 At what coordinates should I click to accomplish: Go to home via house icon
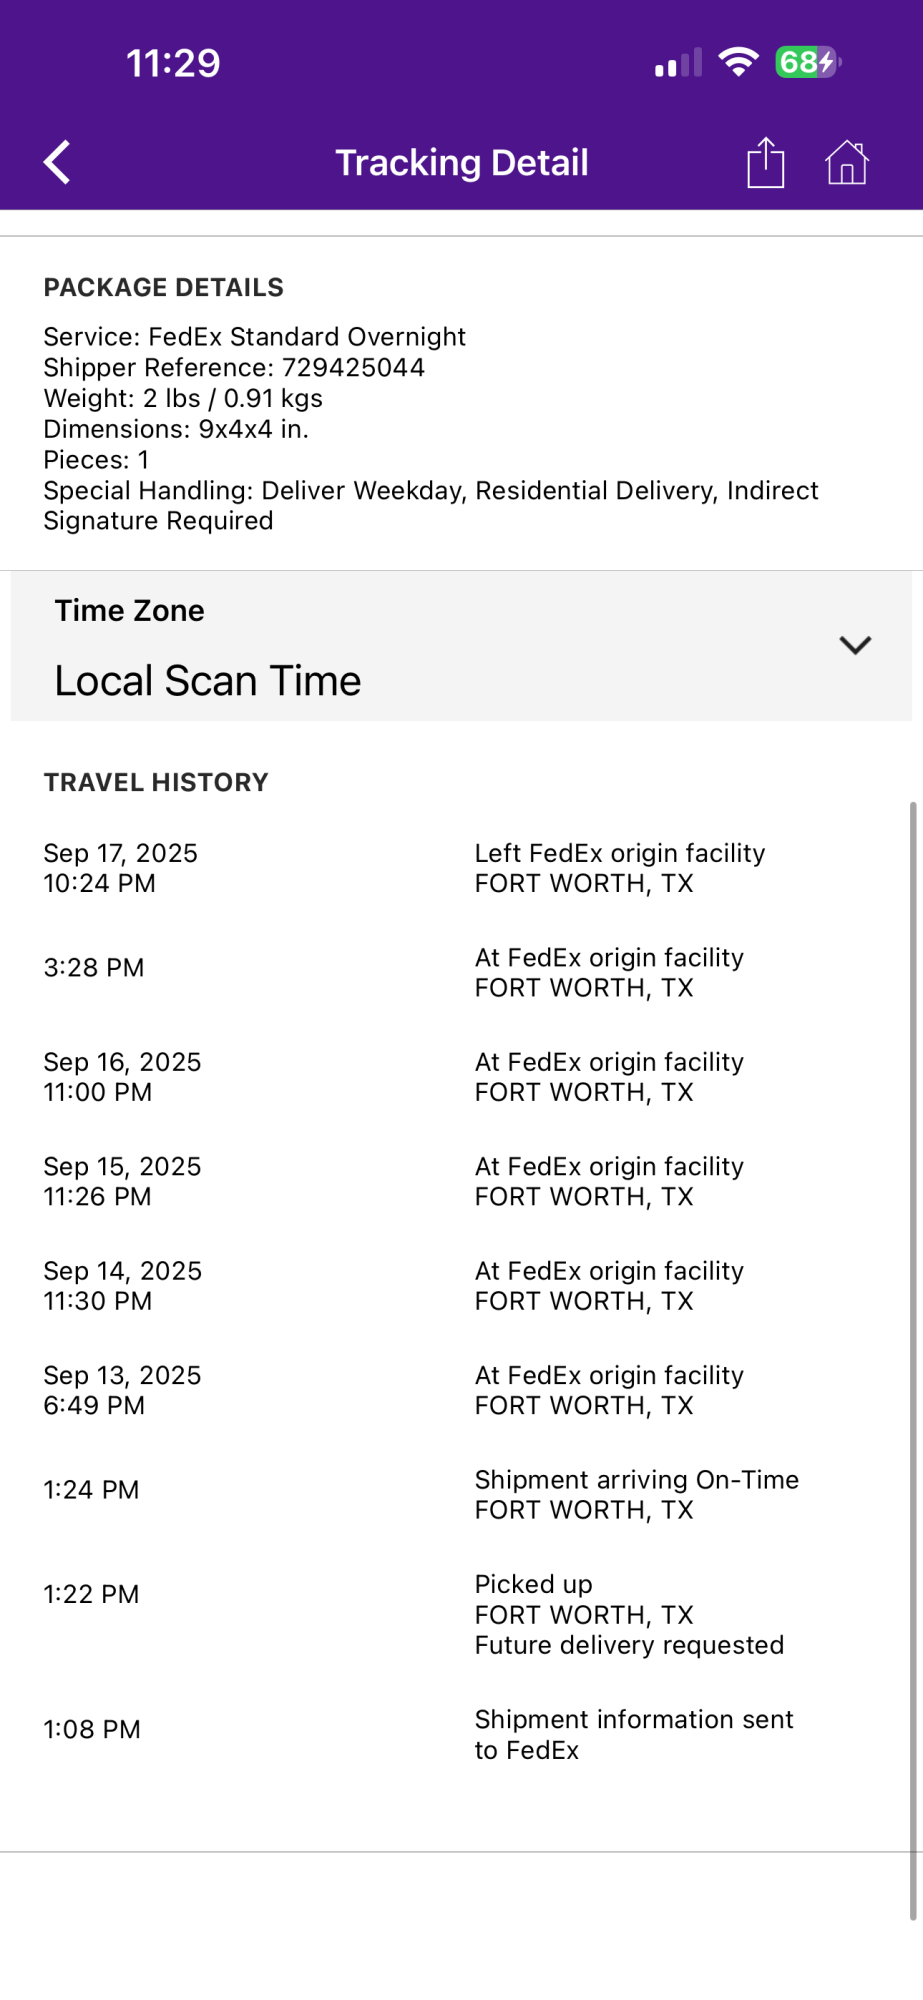coord(846,163)
